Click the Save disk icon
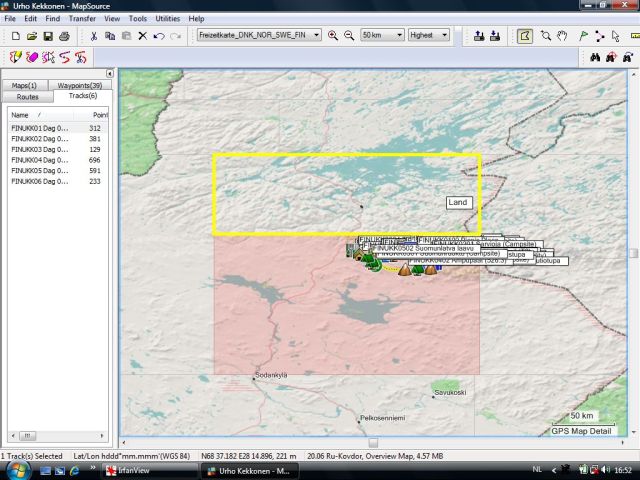The image size is (640, 480). [47, 36]
